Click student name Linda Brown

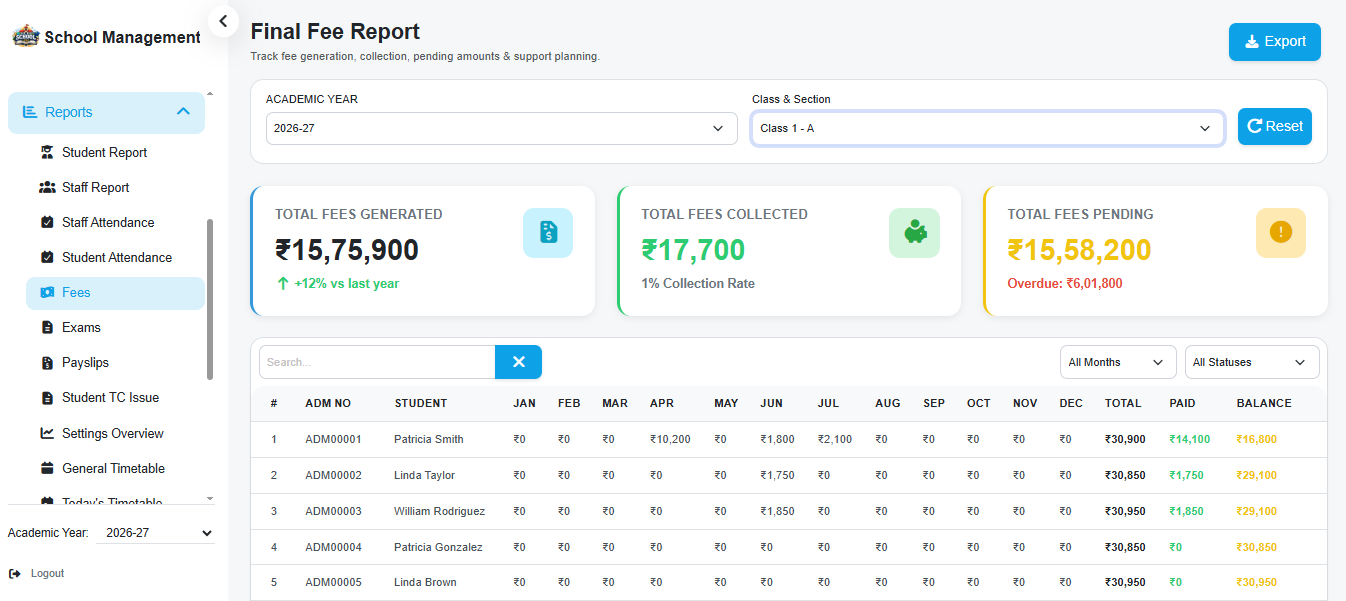pos(425,582)
